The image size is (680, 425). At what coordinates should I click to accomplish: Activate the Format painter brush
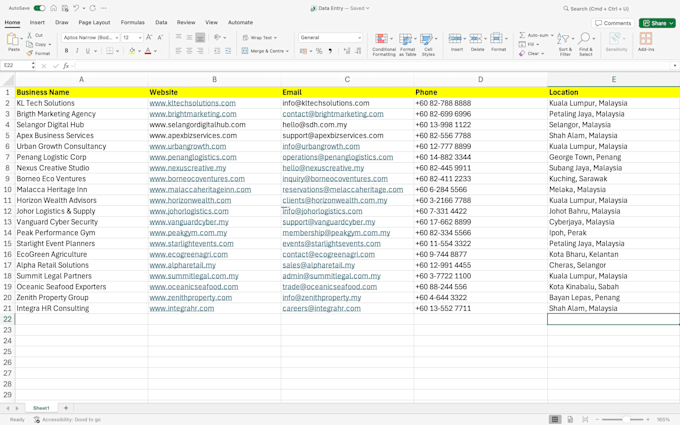click(x=29, y=53)
